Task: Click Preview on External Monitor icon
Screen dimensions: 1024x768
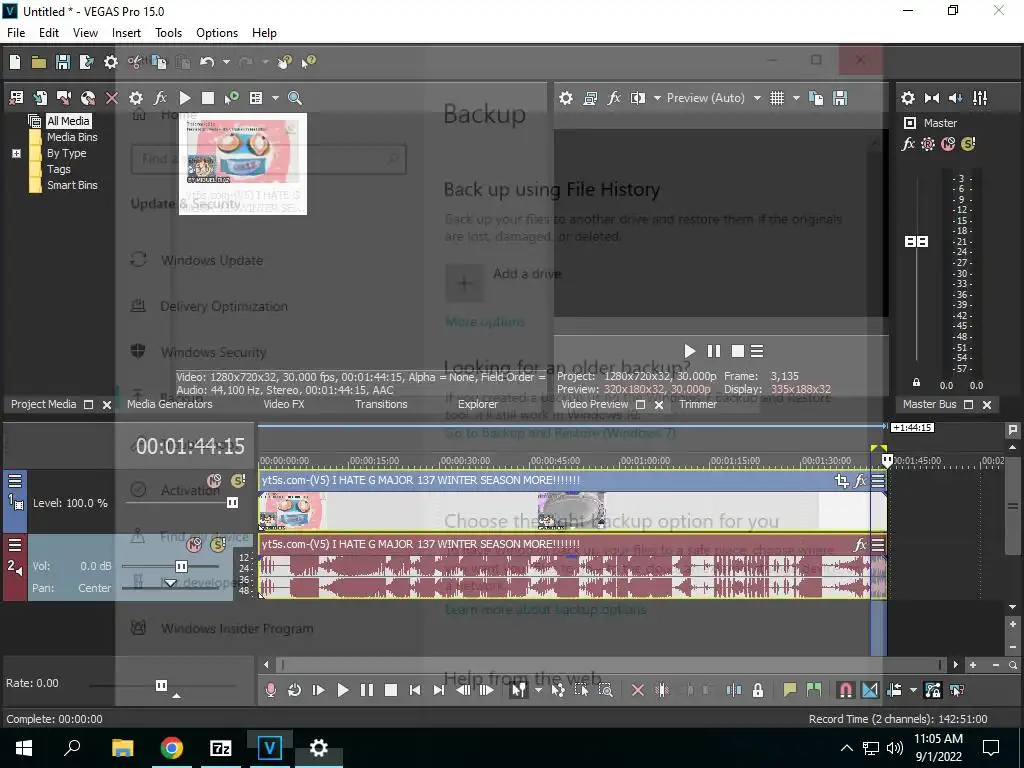Action: point(590,98)
